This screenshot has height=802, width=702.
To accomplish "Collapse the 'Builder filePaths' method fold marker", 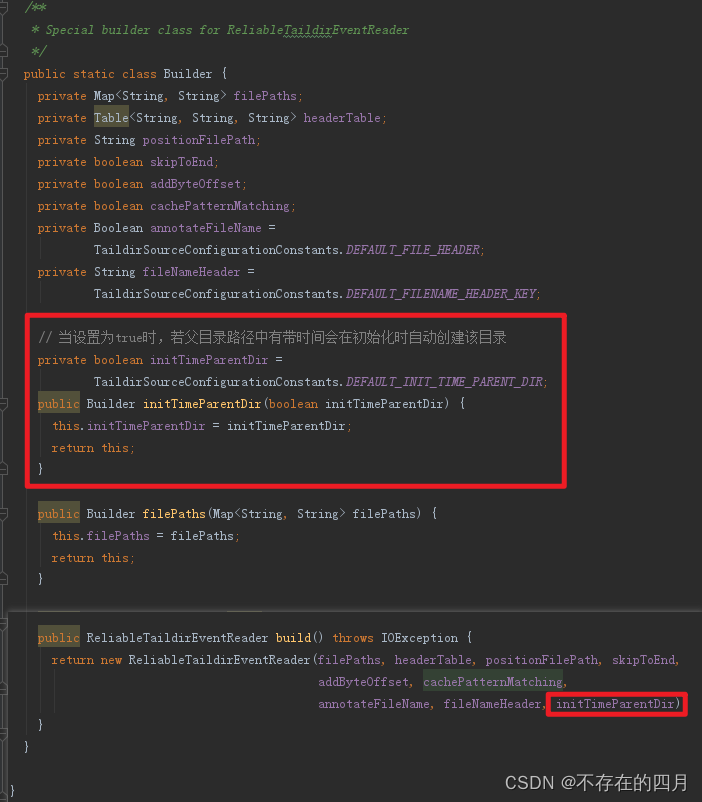I will click(x=3, y=514).
